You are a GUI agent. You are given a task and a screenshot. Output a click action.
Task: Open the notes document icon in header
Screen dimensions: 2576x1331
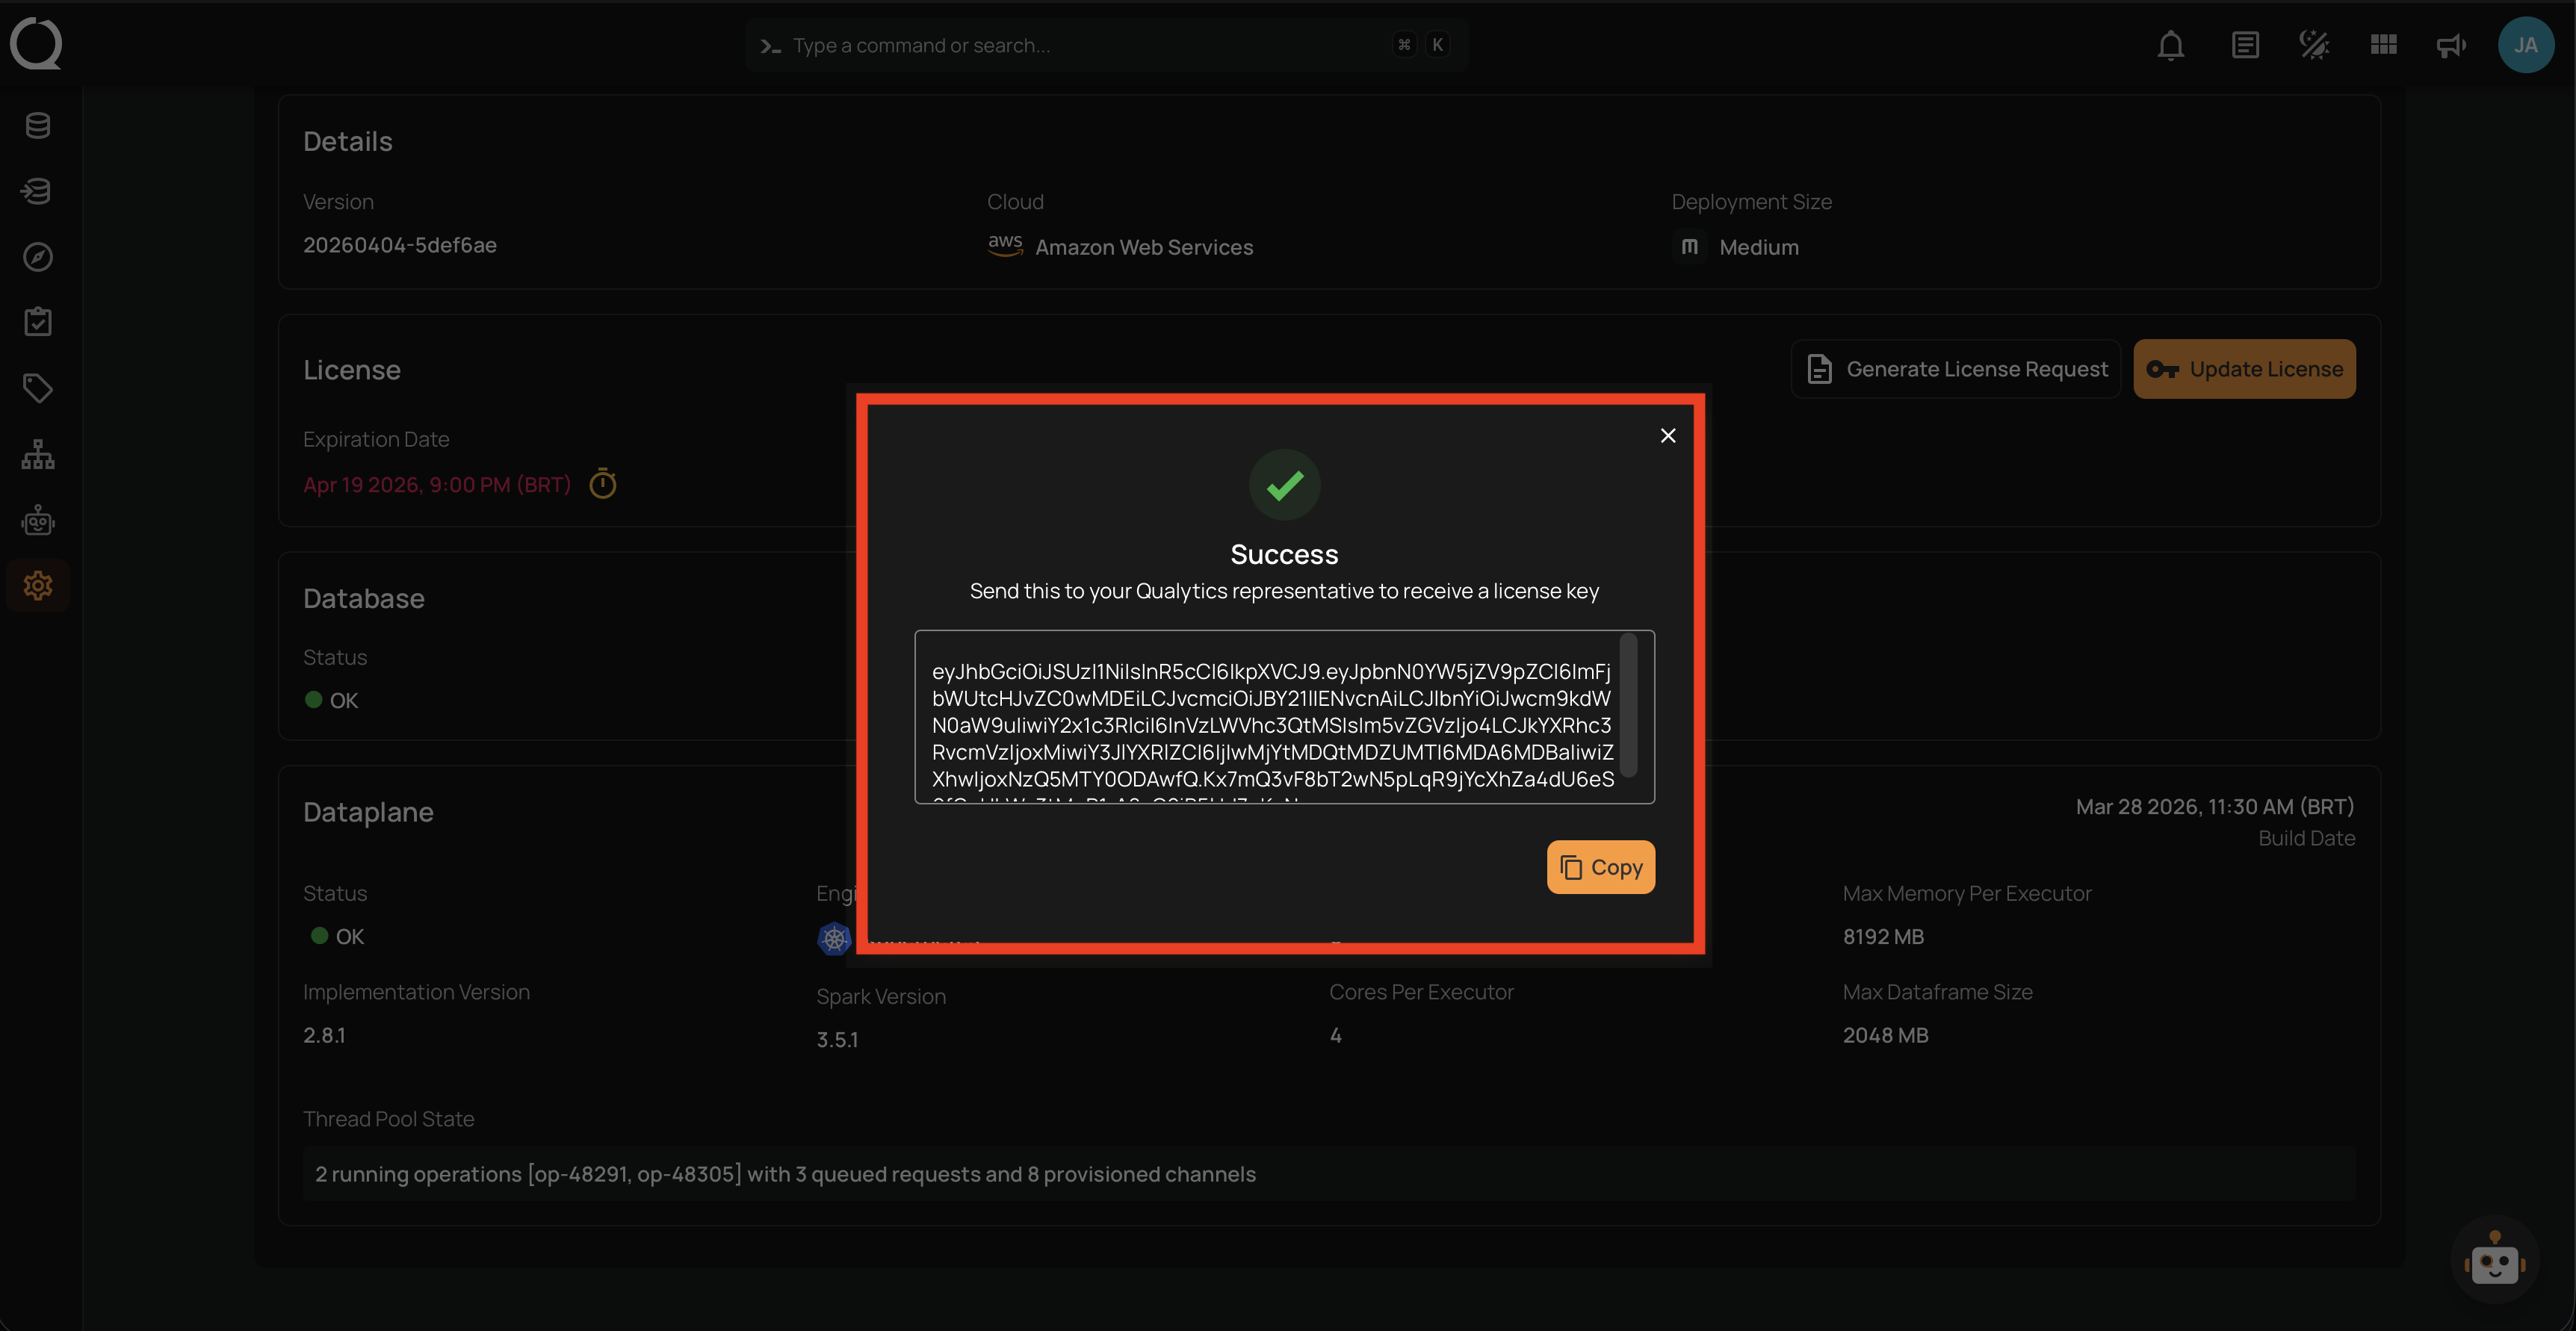tap(2245, 45)
